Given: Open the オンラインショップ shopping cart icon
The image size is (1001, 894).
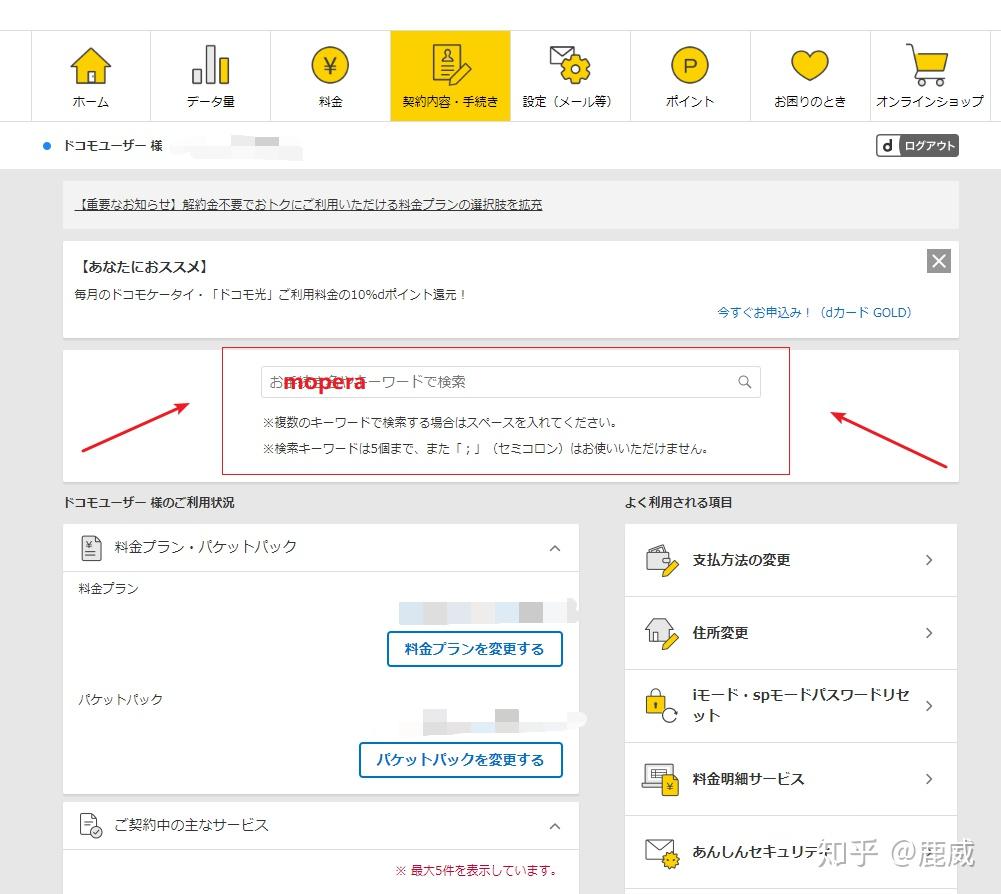Looking at the screenshot, I should click(x=929, y=62).
